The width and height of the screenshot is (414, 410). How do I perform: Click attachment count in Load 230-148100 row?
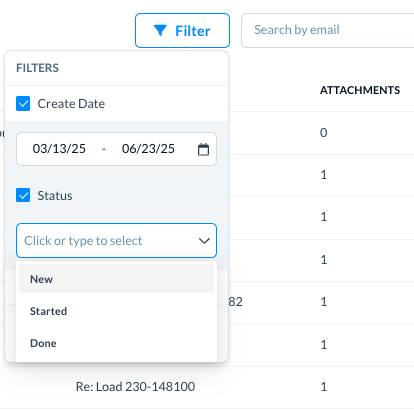pos(324,387)
